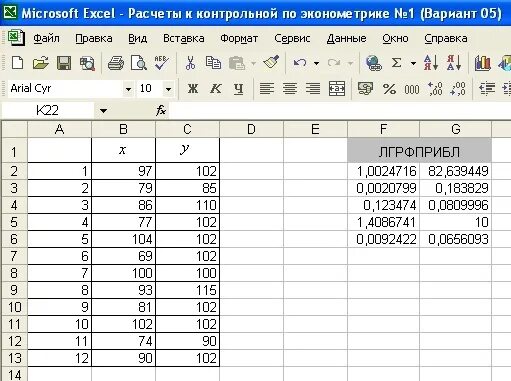
Task: Open the Paste options dropdown arrow
Action: pyautogui.click(x=253, y=63)
